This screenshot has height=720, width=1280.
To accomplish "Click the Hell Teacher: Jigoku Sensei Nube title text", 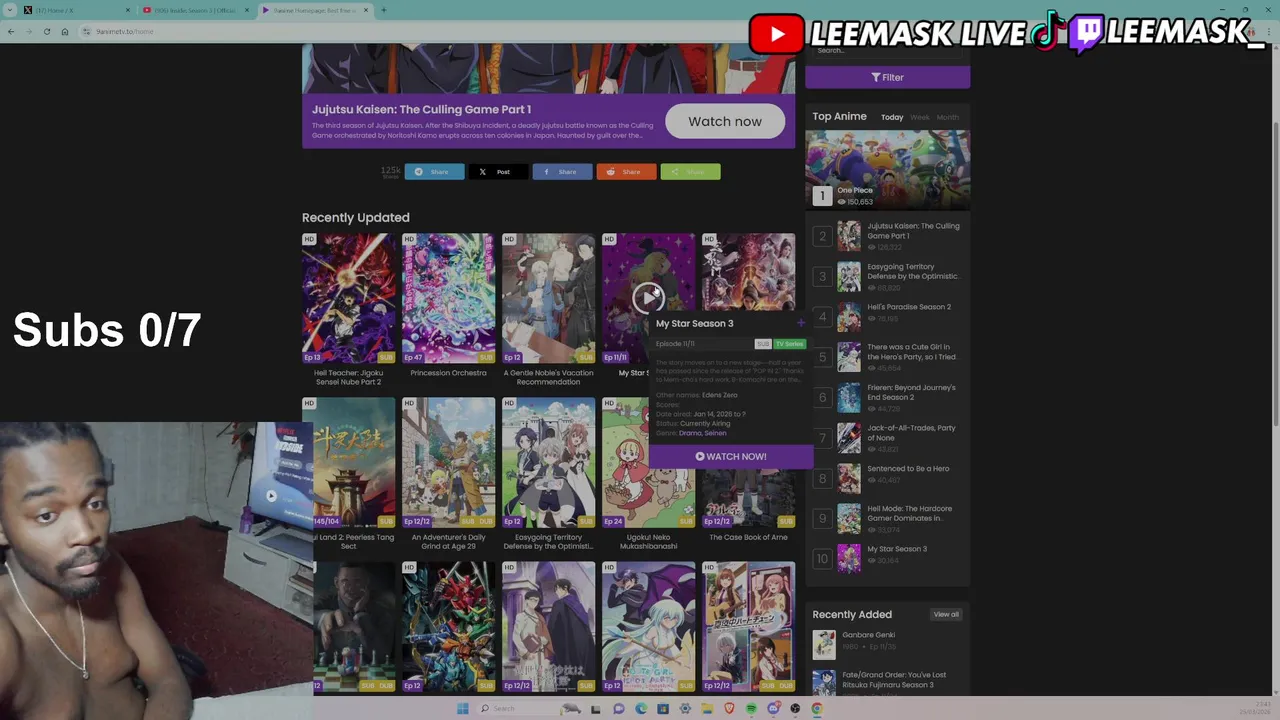I will [x=348, y=377].
